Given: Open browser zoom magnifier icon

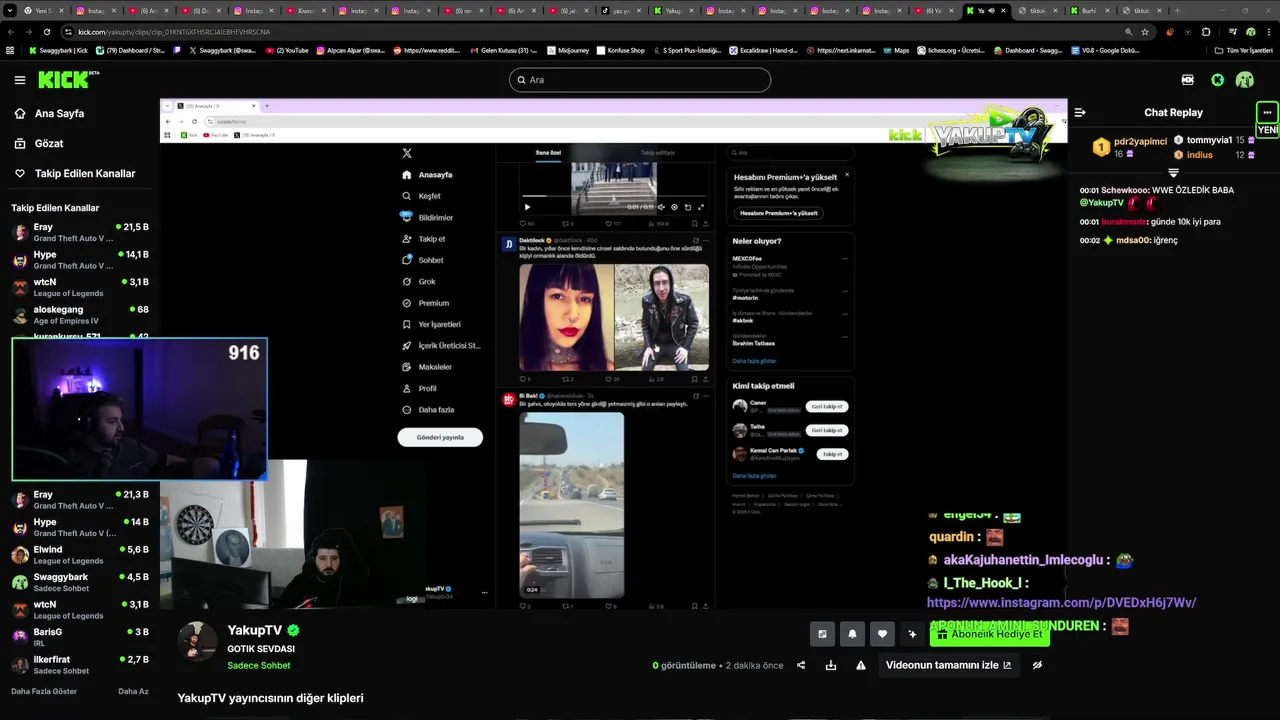Looking at the screenshot, I should click(1129, 32).
